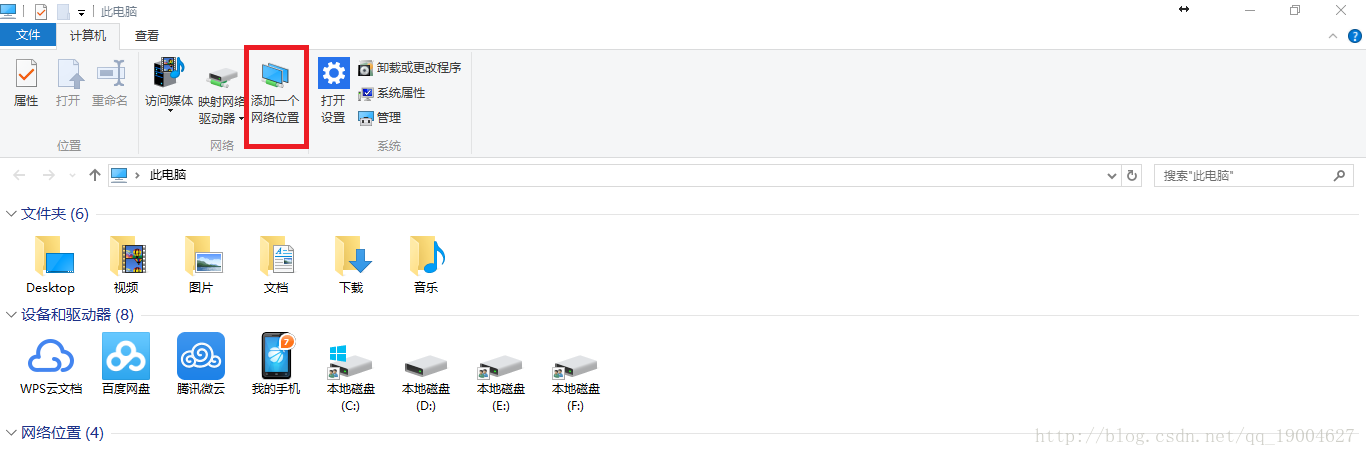
Task: Select the 腾讯微云 cloud icon
Action: 201,364
